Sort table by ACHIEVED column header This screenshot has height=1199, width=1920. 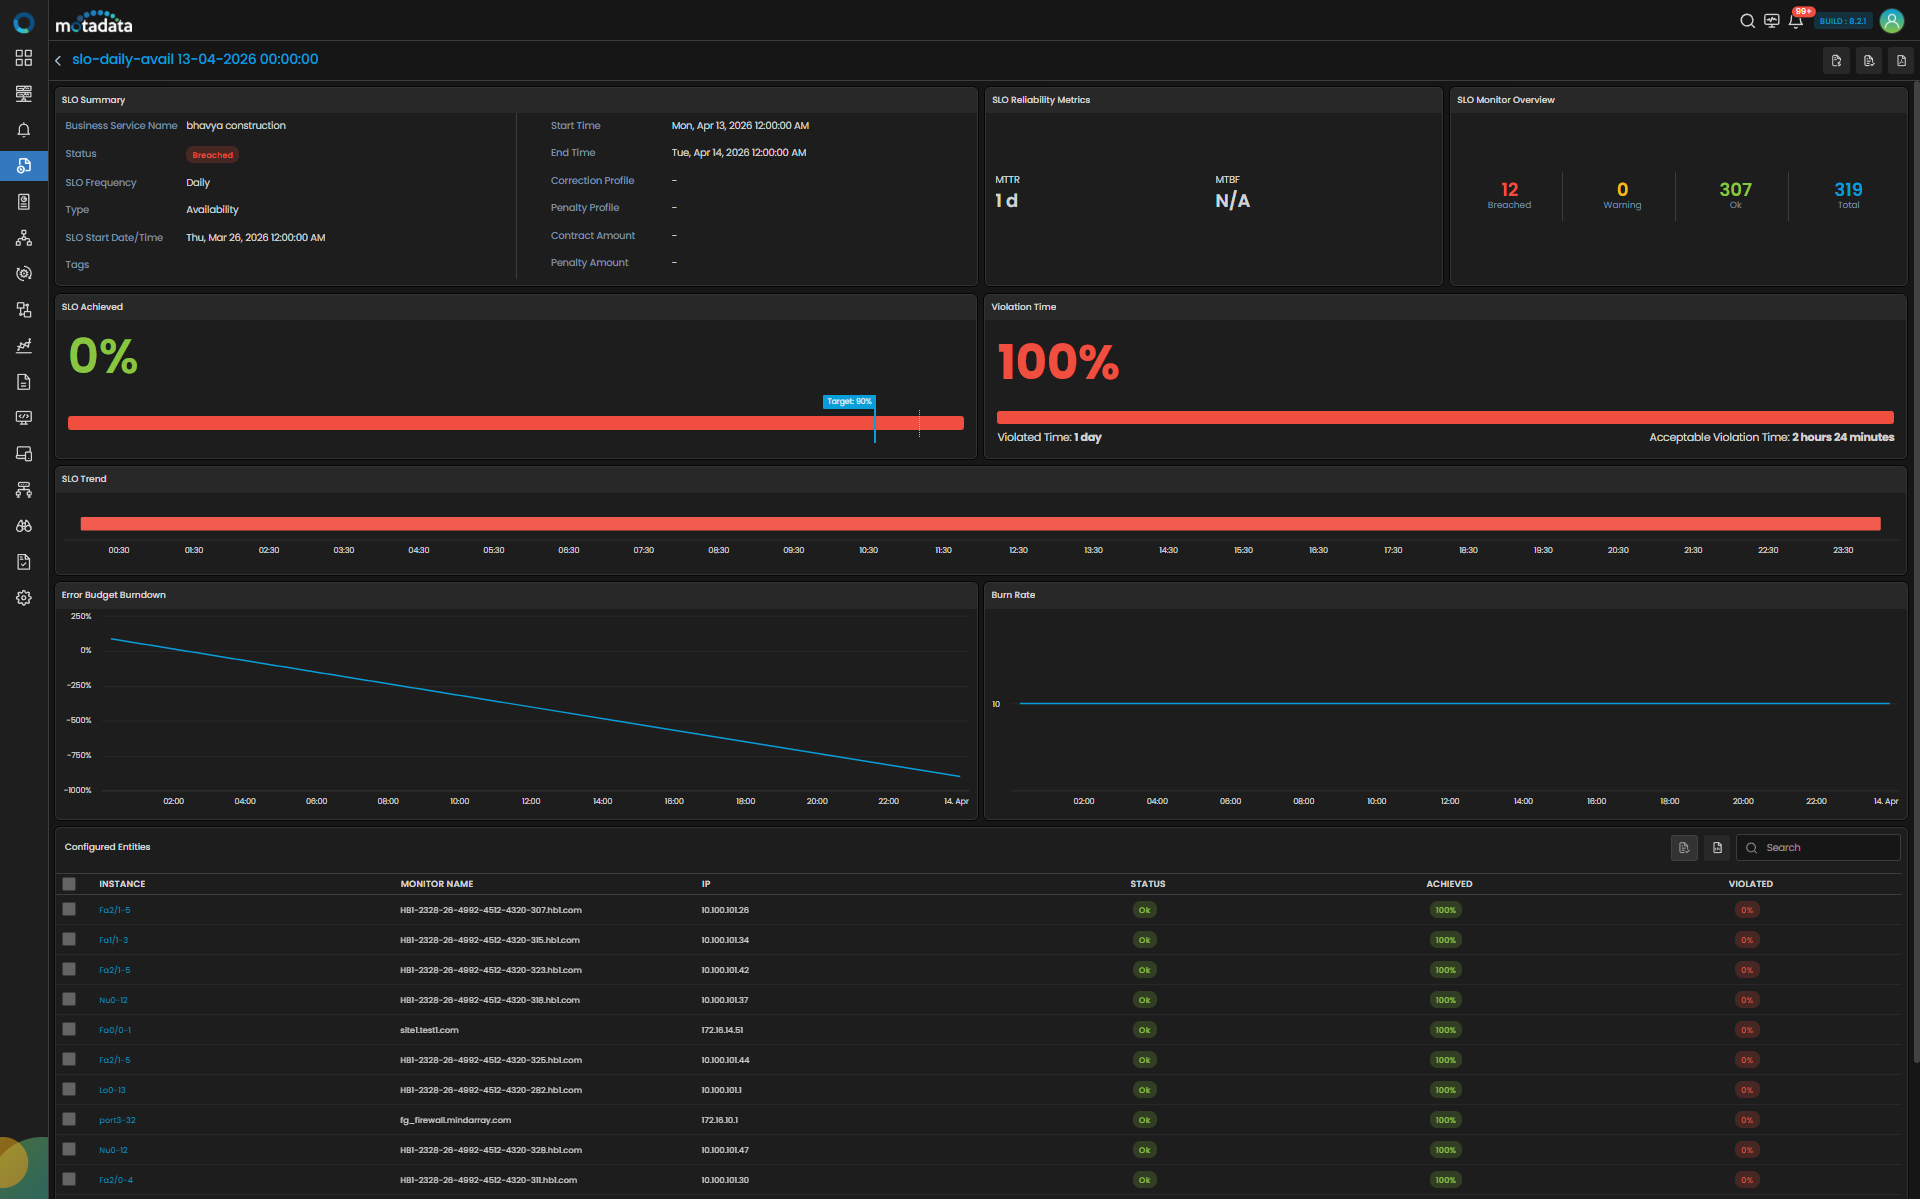(x=1449, y=884)
